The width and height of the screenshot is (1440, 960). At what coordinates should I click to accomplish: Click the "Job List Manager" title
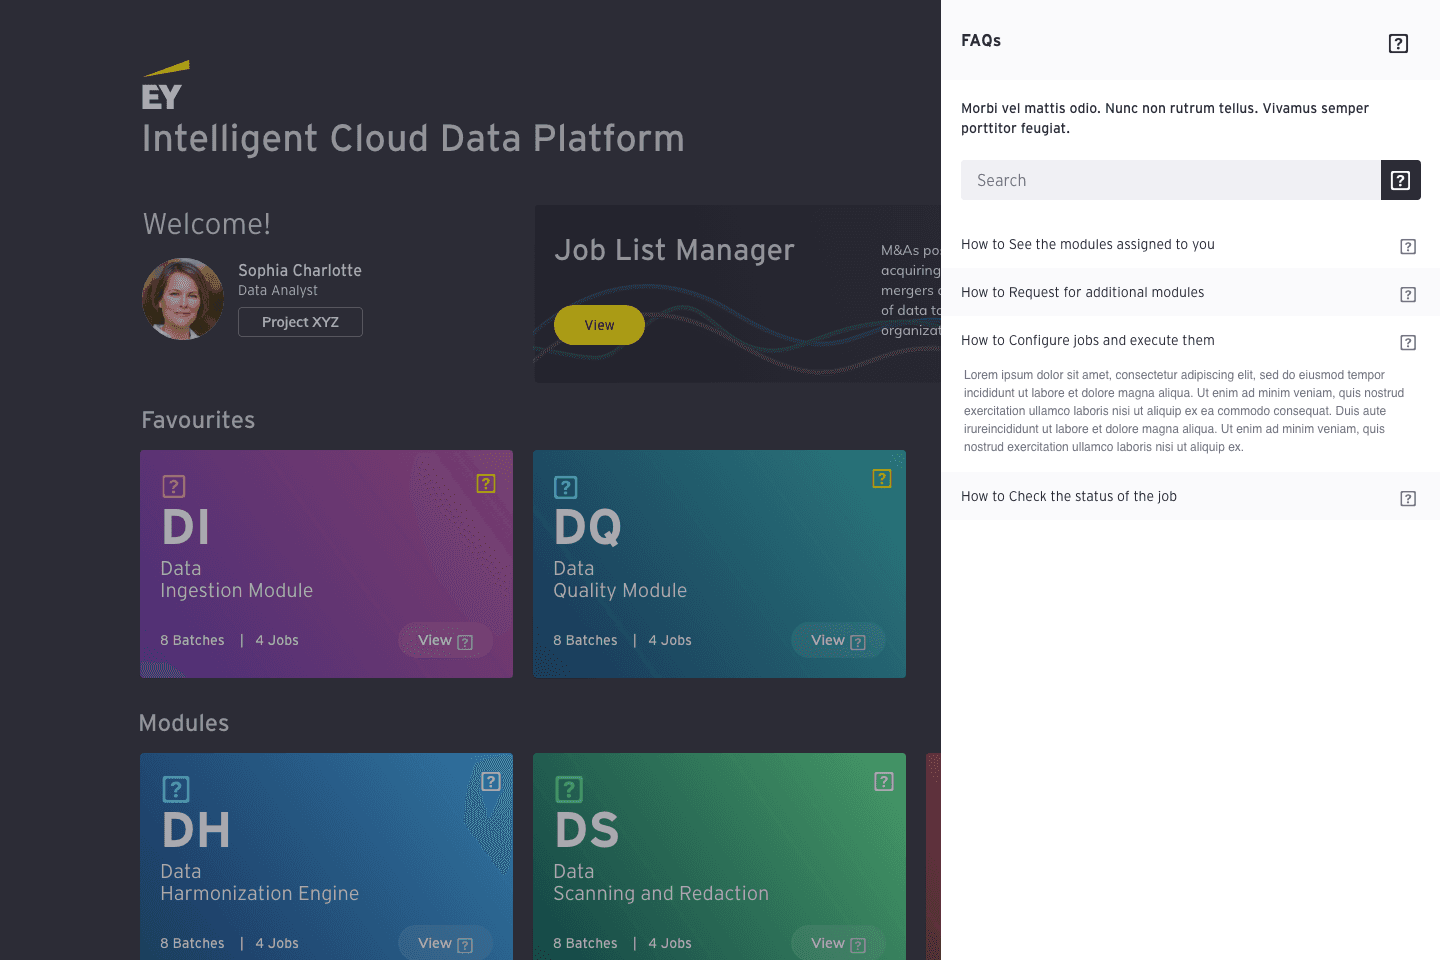click(675, 250)
